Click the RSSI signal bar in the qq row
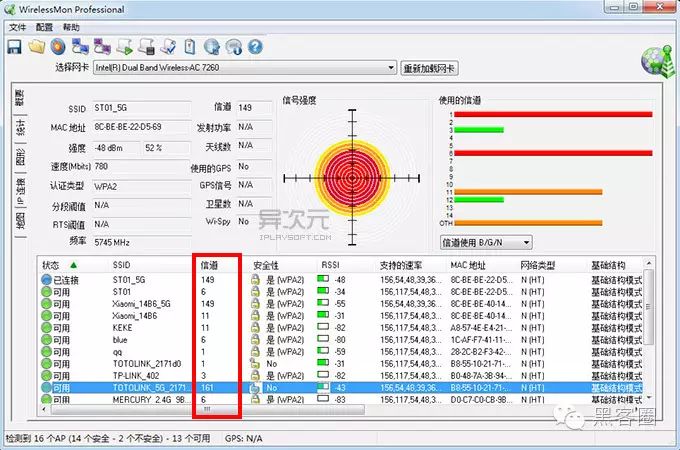Viewport: 680px width, 450px height. 323,351
